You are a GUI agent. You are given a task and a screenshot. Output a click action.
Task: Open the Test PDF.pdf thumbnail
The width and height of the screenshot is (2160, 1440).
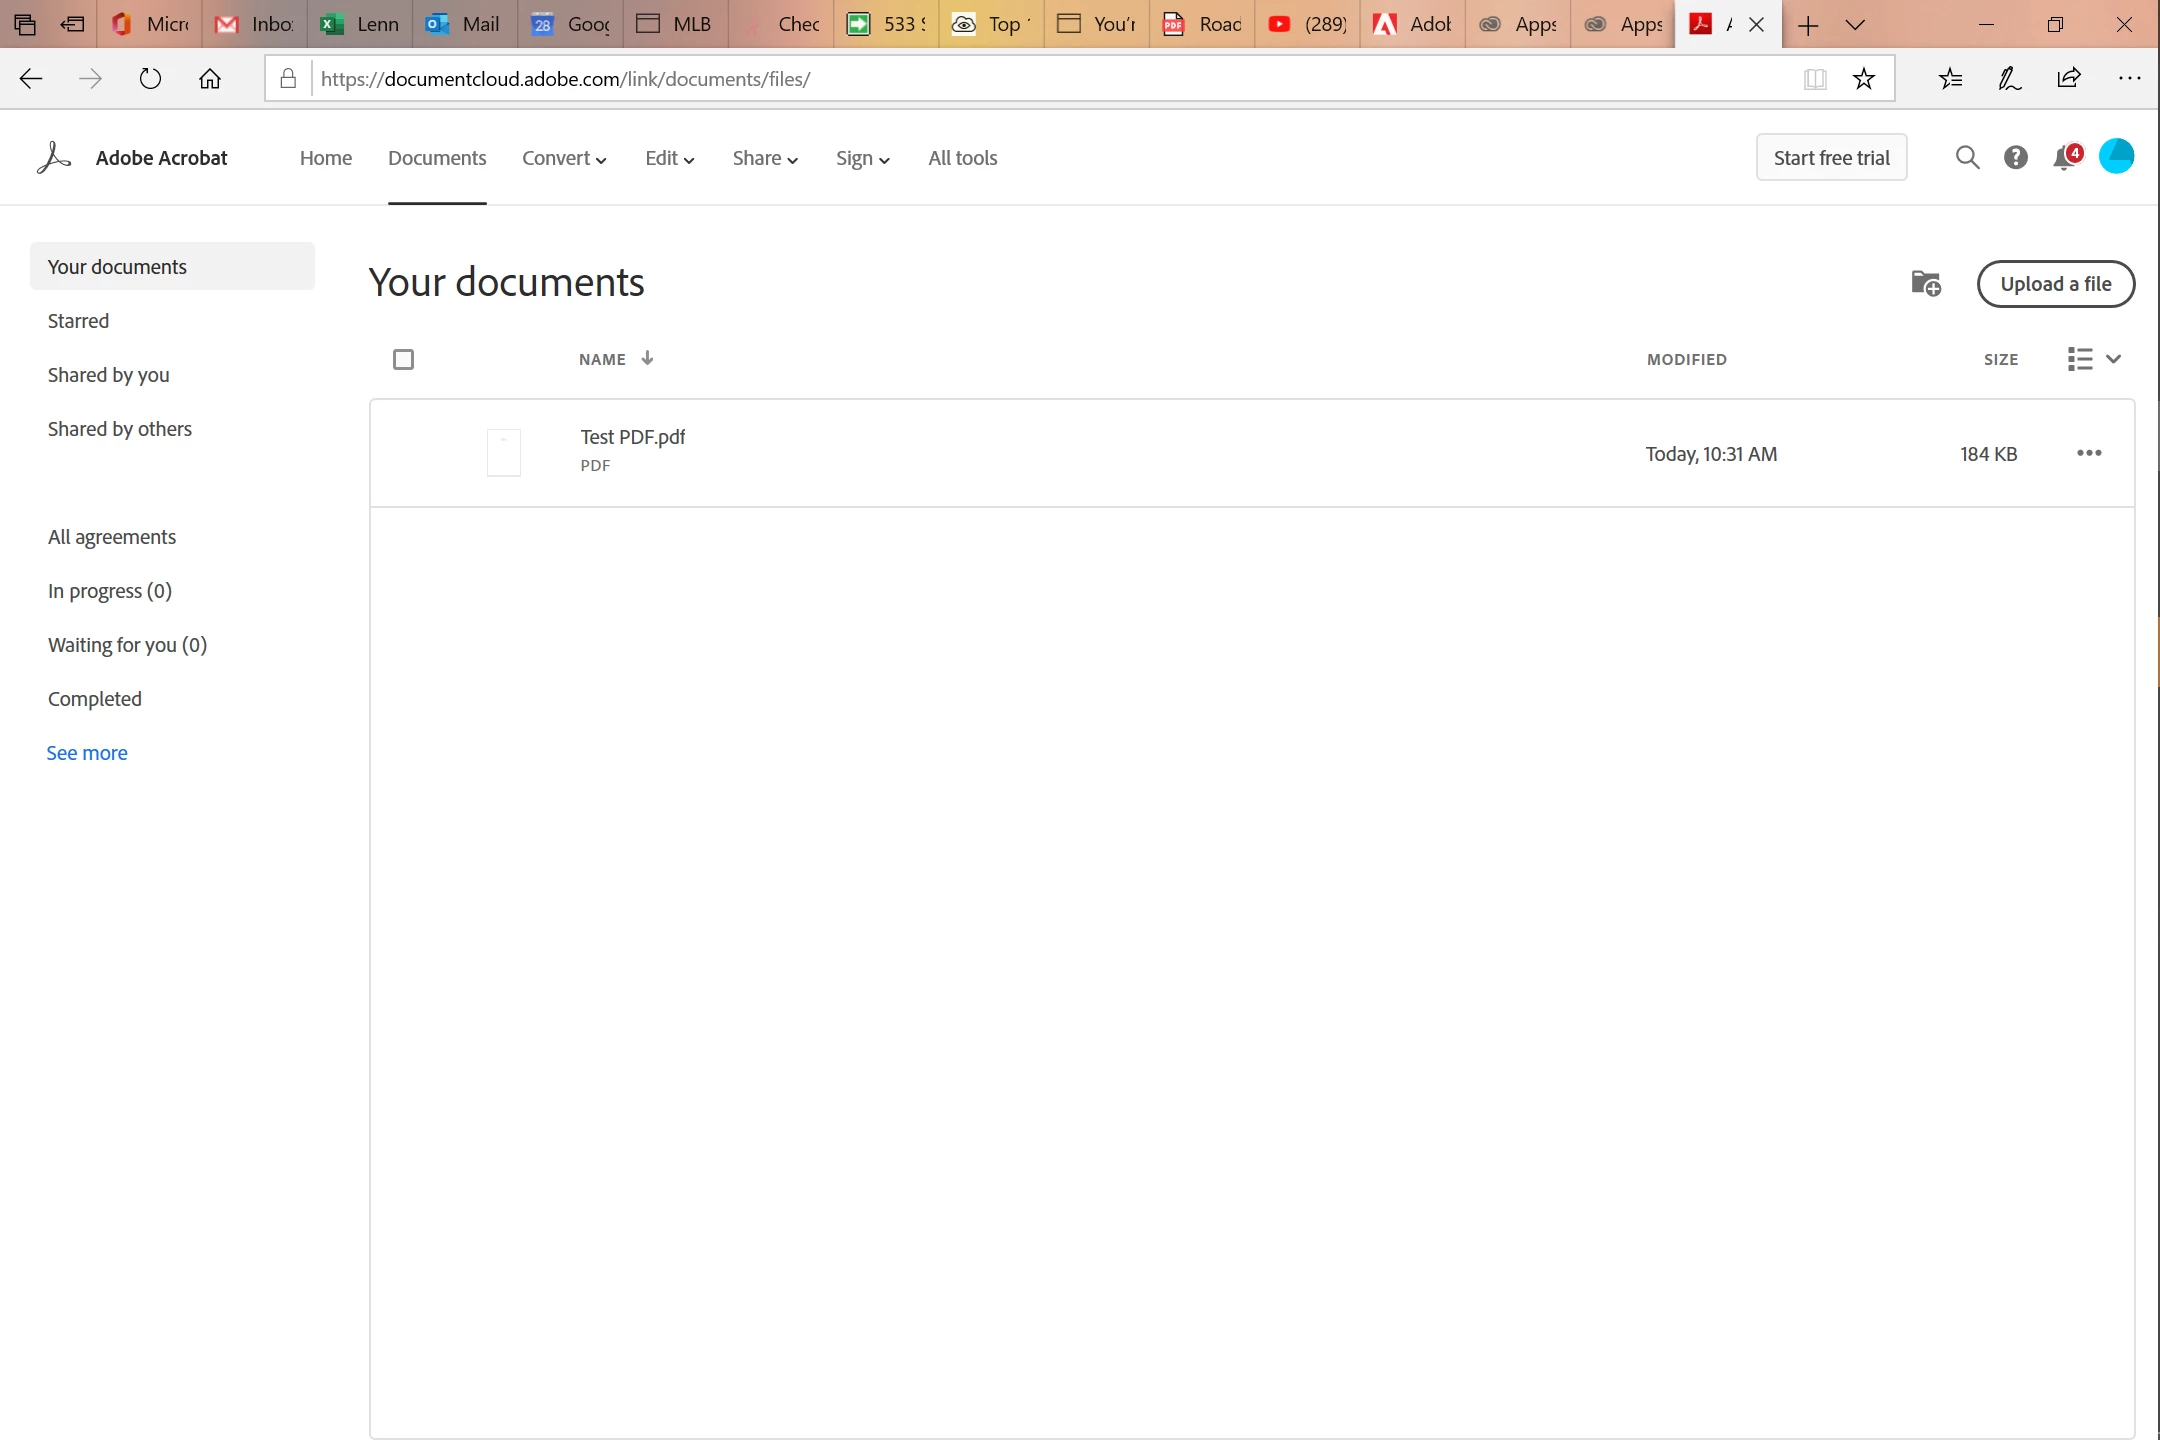503,453
